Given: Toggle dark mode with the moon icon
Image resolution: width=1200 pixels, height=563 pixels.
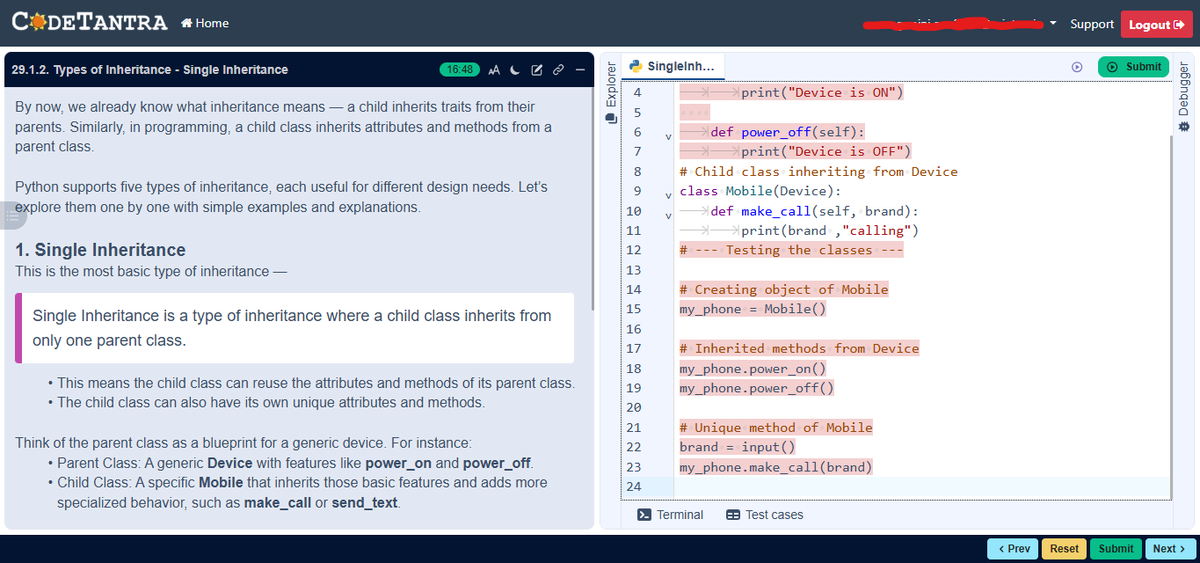Looking at the screenshot, I should click(x=515, y=70).
